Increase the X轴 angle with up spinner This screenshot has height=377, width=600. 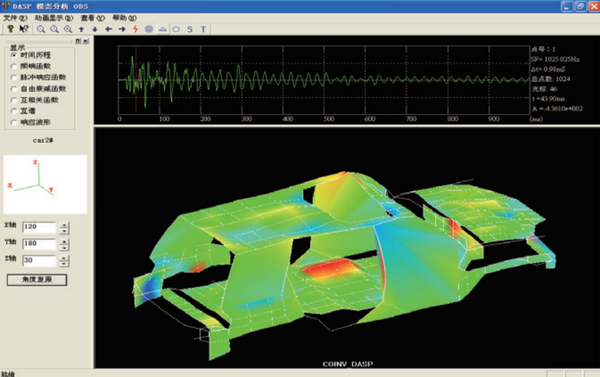(64, 225)
